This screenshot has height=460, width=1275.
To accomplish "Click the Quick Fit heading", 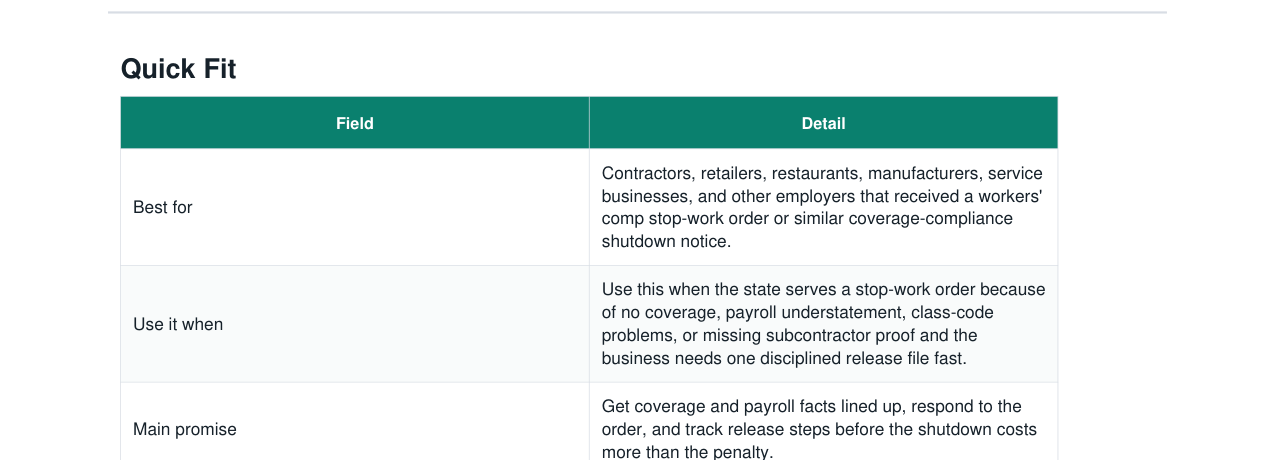I will coord(178,69).
